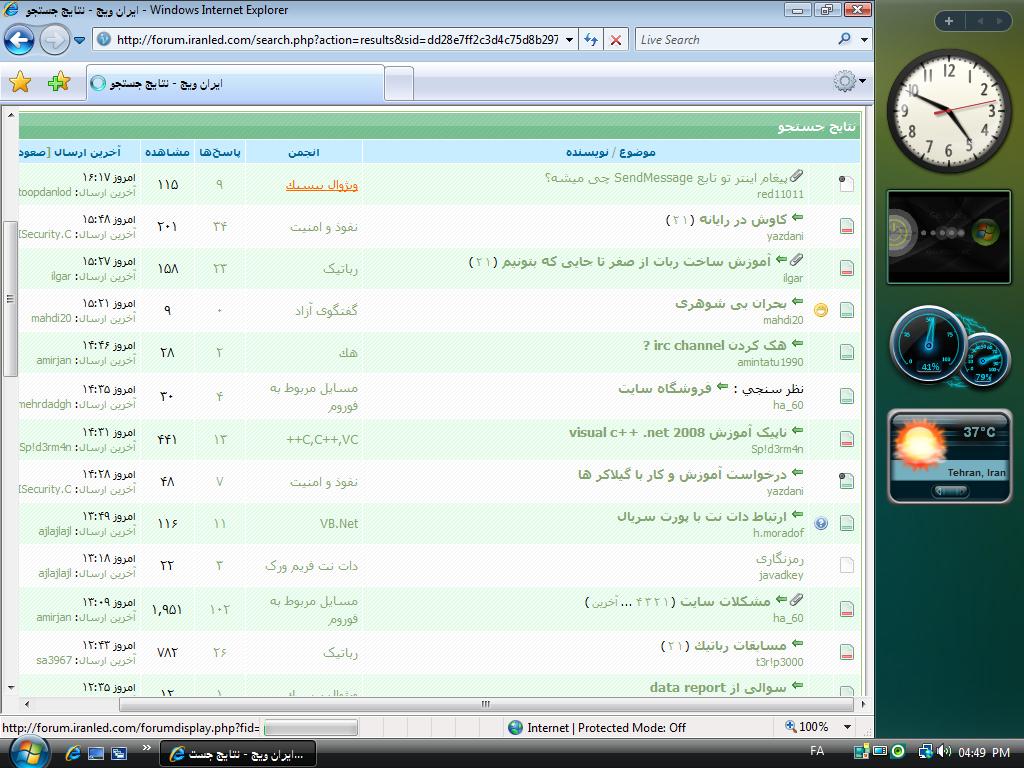This screenshot has height=768, width=1024.
Task: Open the zoom level 100% dropdown
Action: (x=848, y=727)
